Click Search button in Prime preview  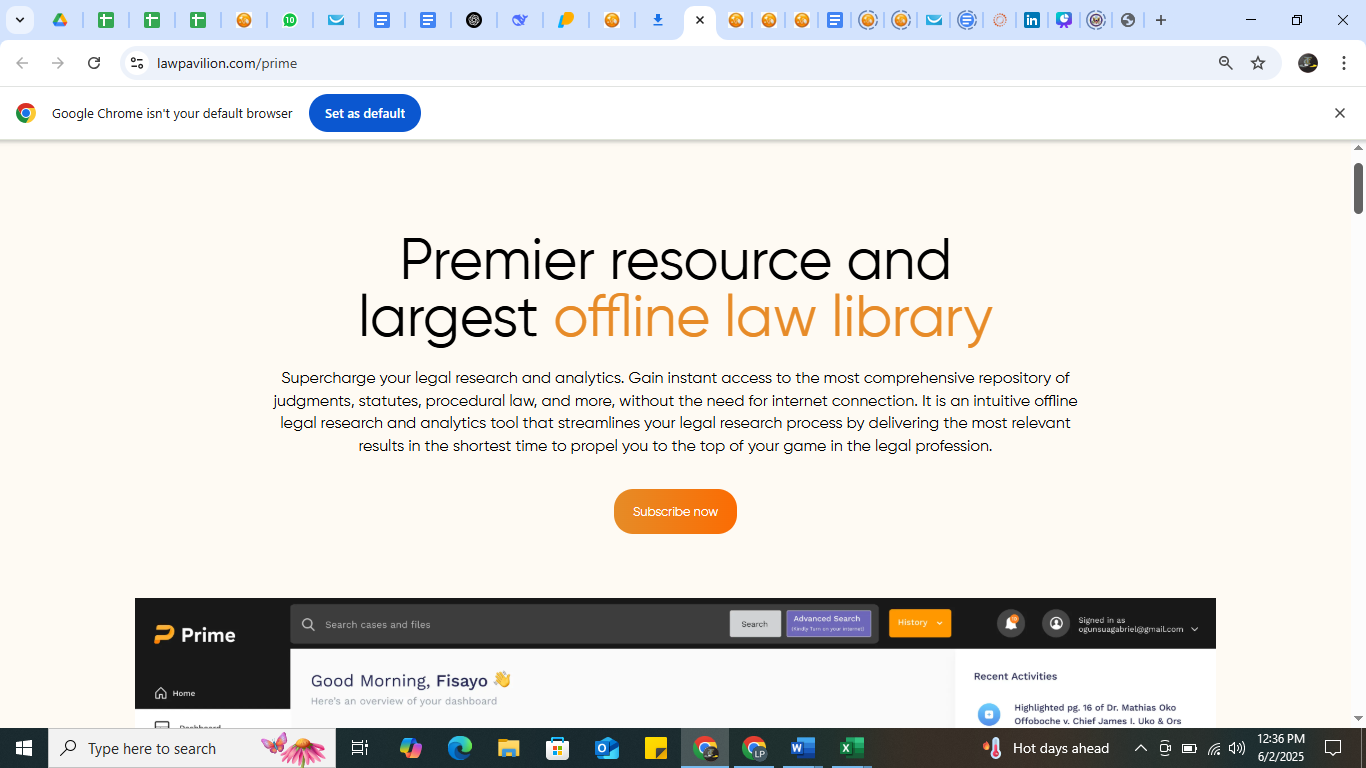click(755, 624)
